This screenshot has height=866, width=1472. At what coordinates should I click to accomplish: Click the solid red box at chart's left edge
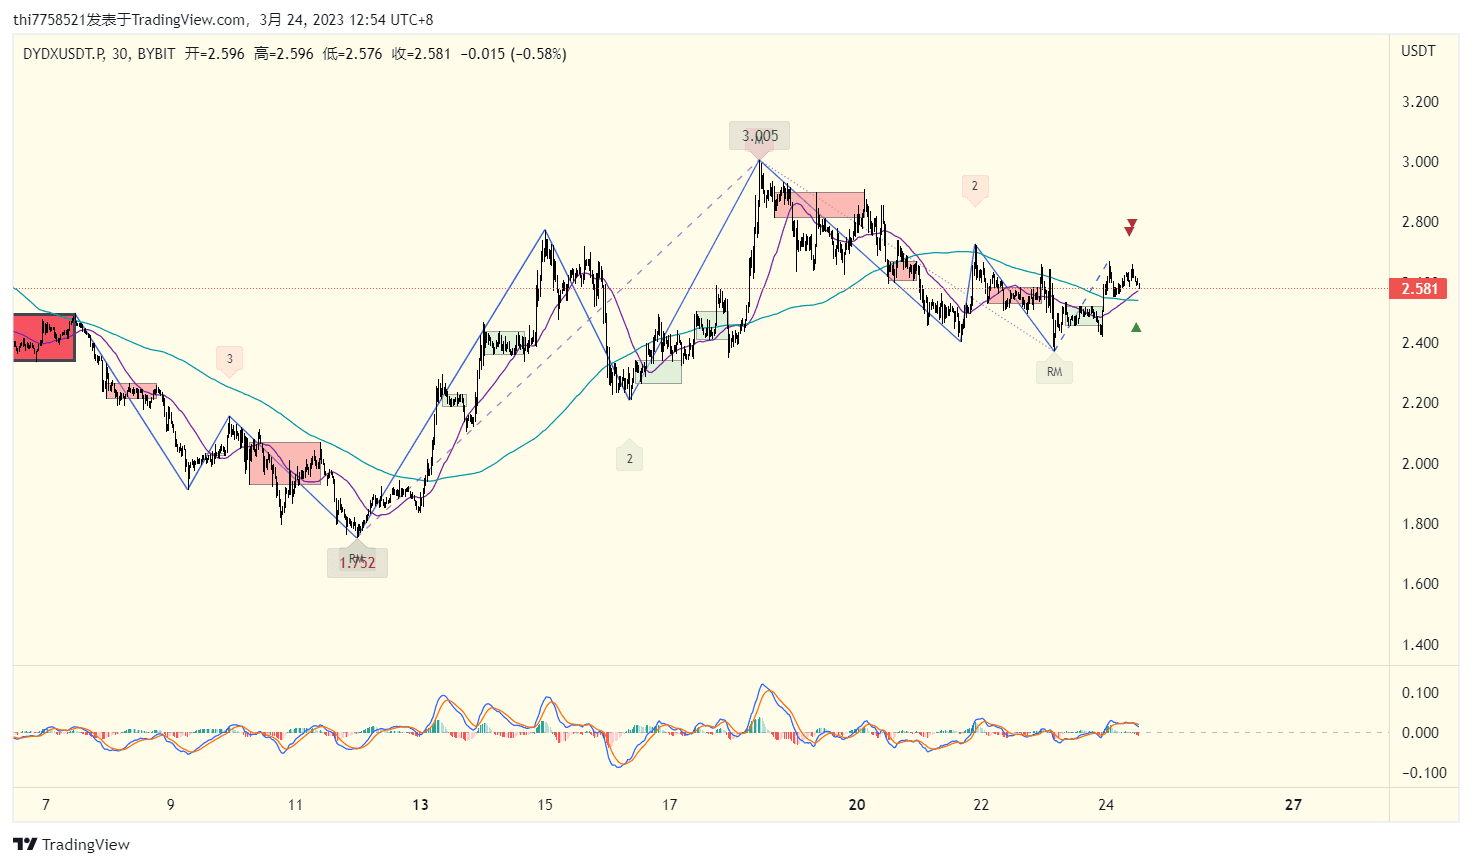(x=44, y=337)
